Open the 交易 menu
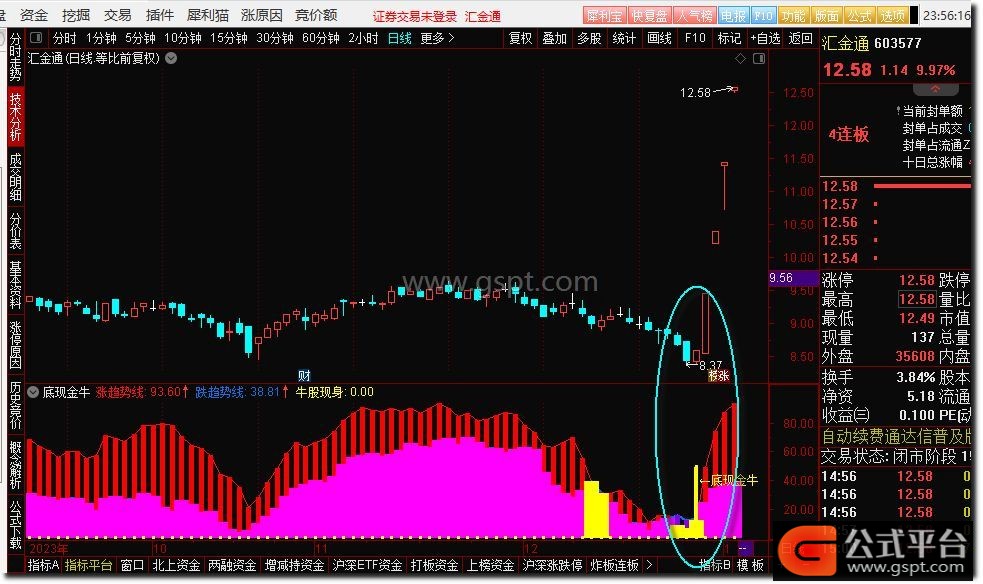This screenshot has width=983, height=584. [117, 15]
